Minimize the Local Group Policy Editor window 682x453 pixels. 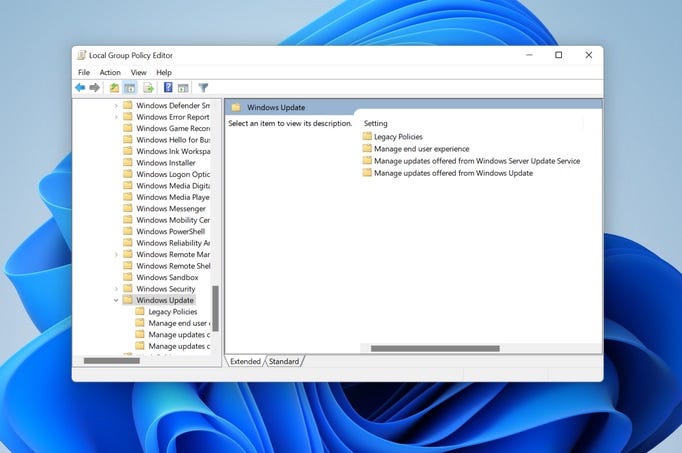pyautogui.click(x=529, y=55)
